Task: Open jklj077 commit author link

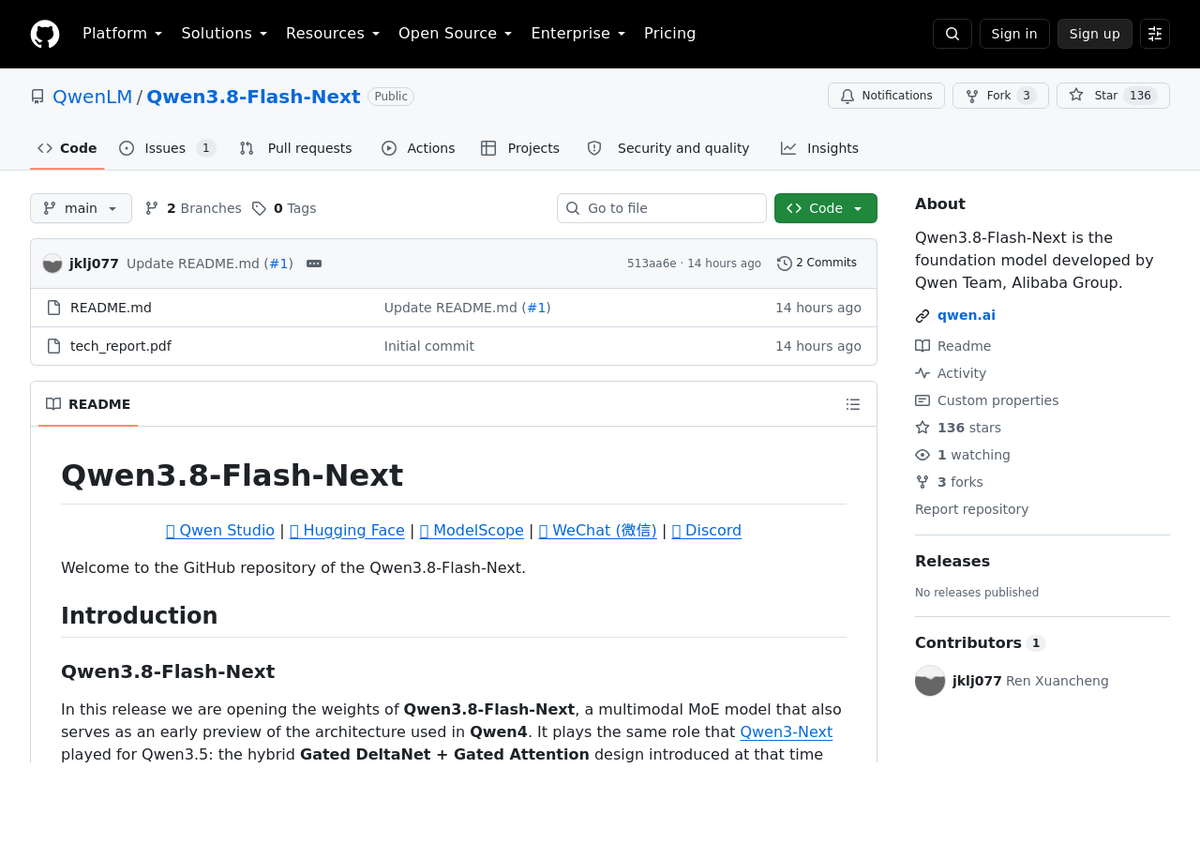Action: pos(94,264)
